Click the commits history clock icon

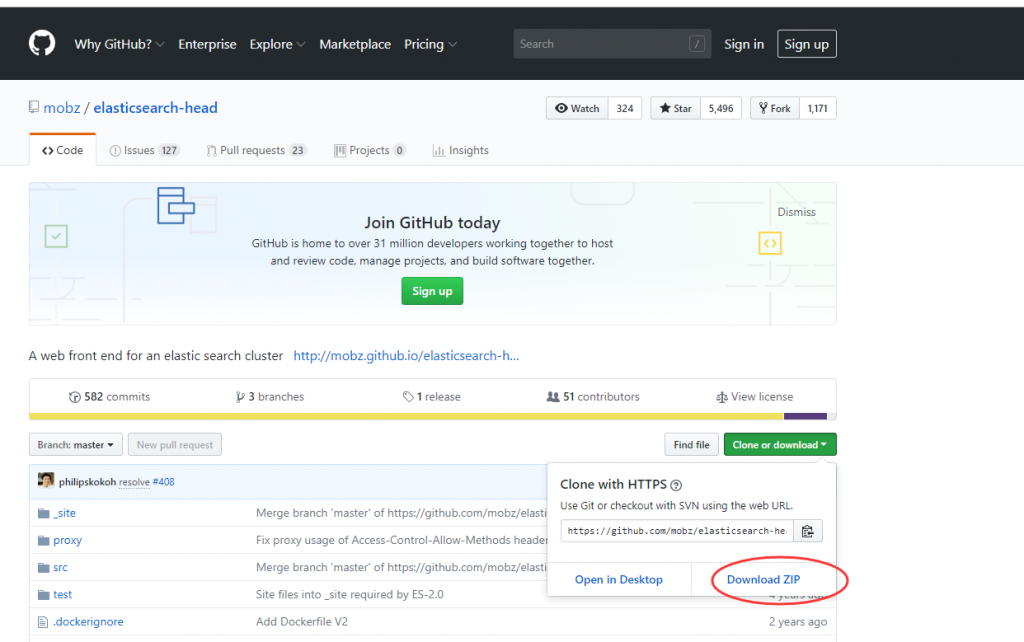74,397
